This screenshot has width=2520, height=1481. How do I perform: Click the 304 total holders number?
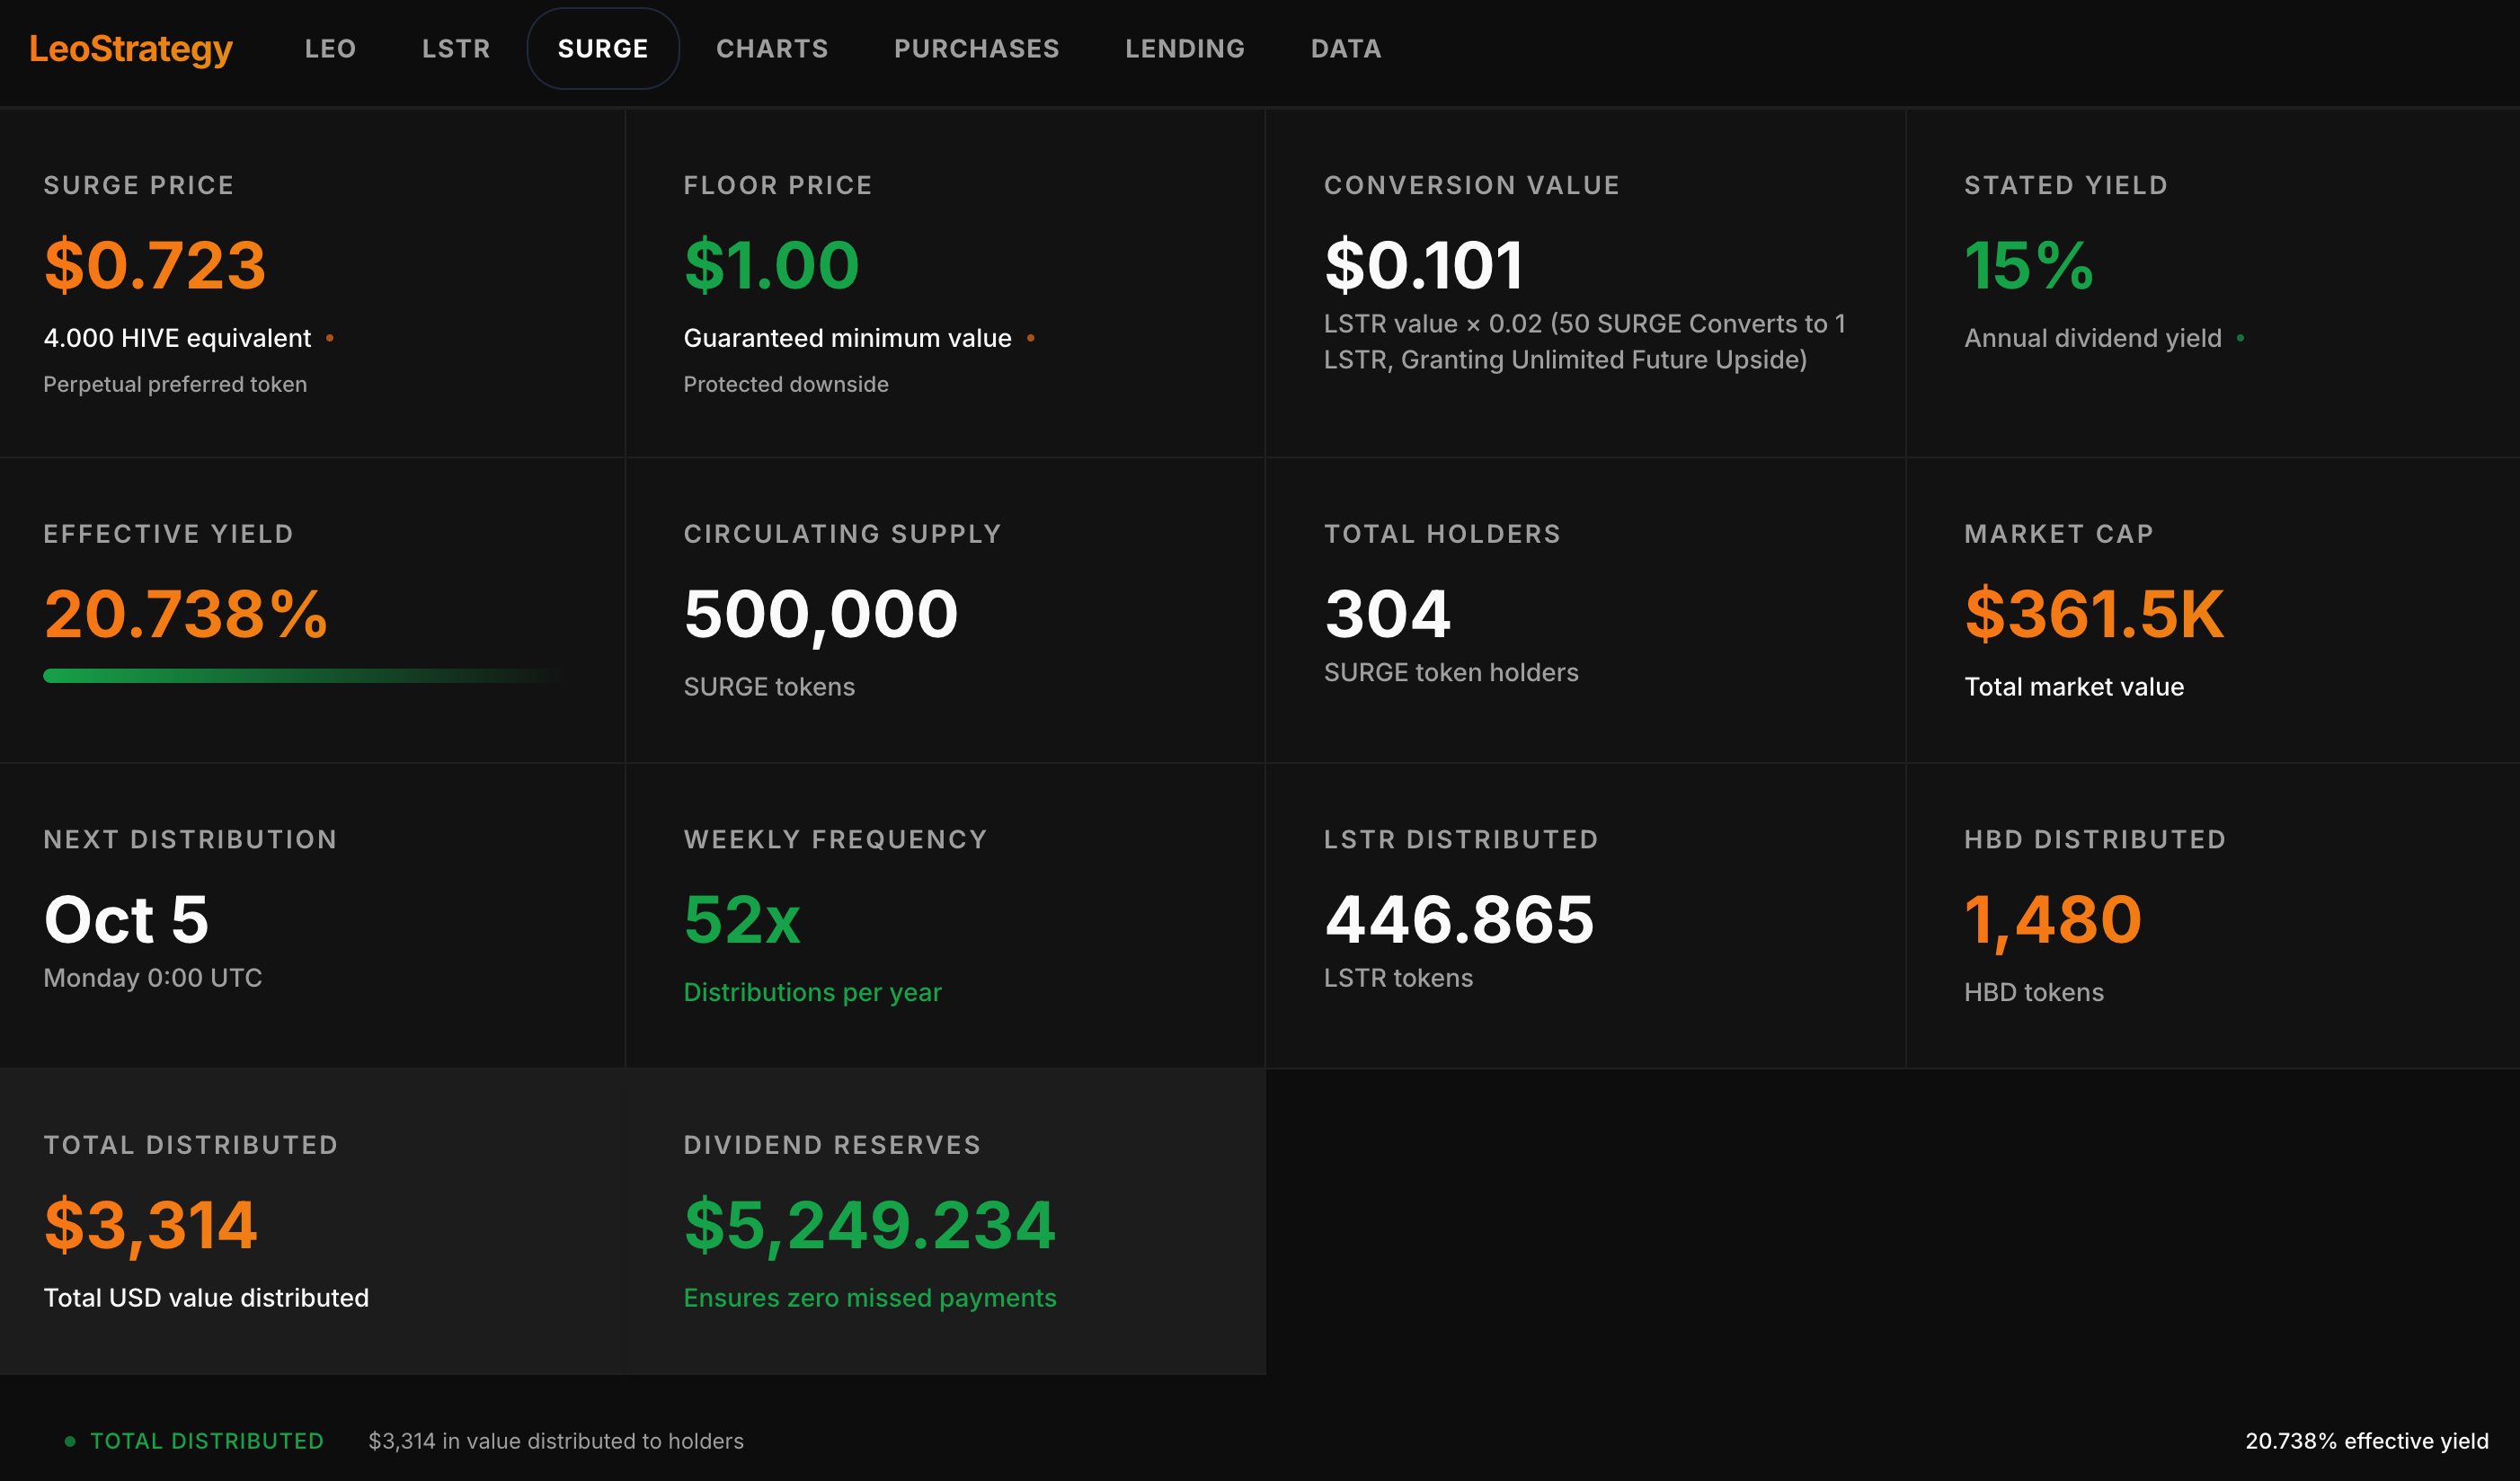click(x=1387, y=613)
